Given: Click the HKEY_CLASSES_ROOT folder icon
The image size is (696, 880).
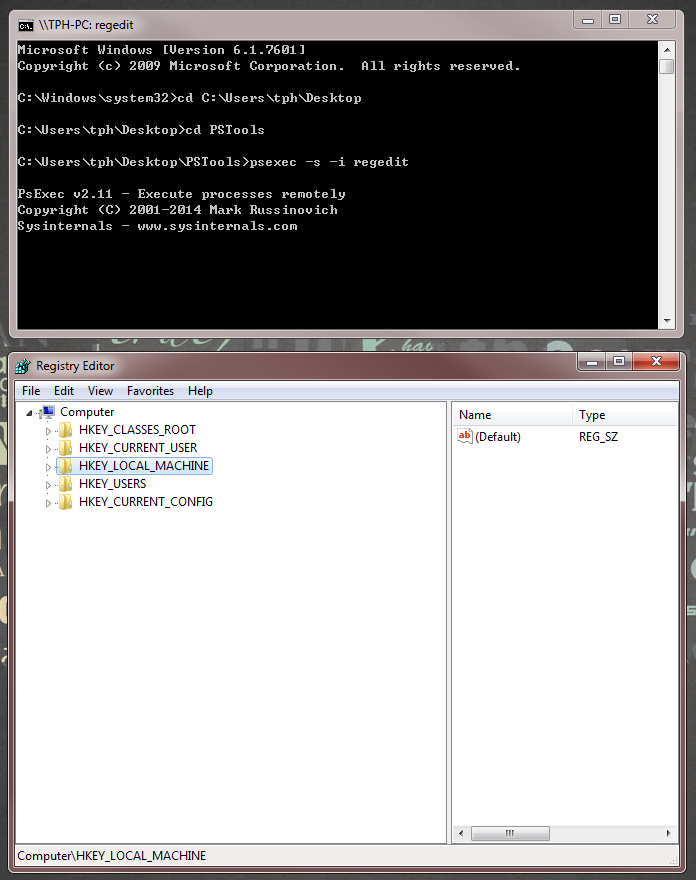Looking at the screenshot, I should coord(66,430).
